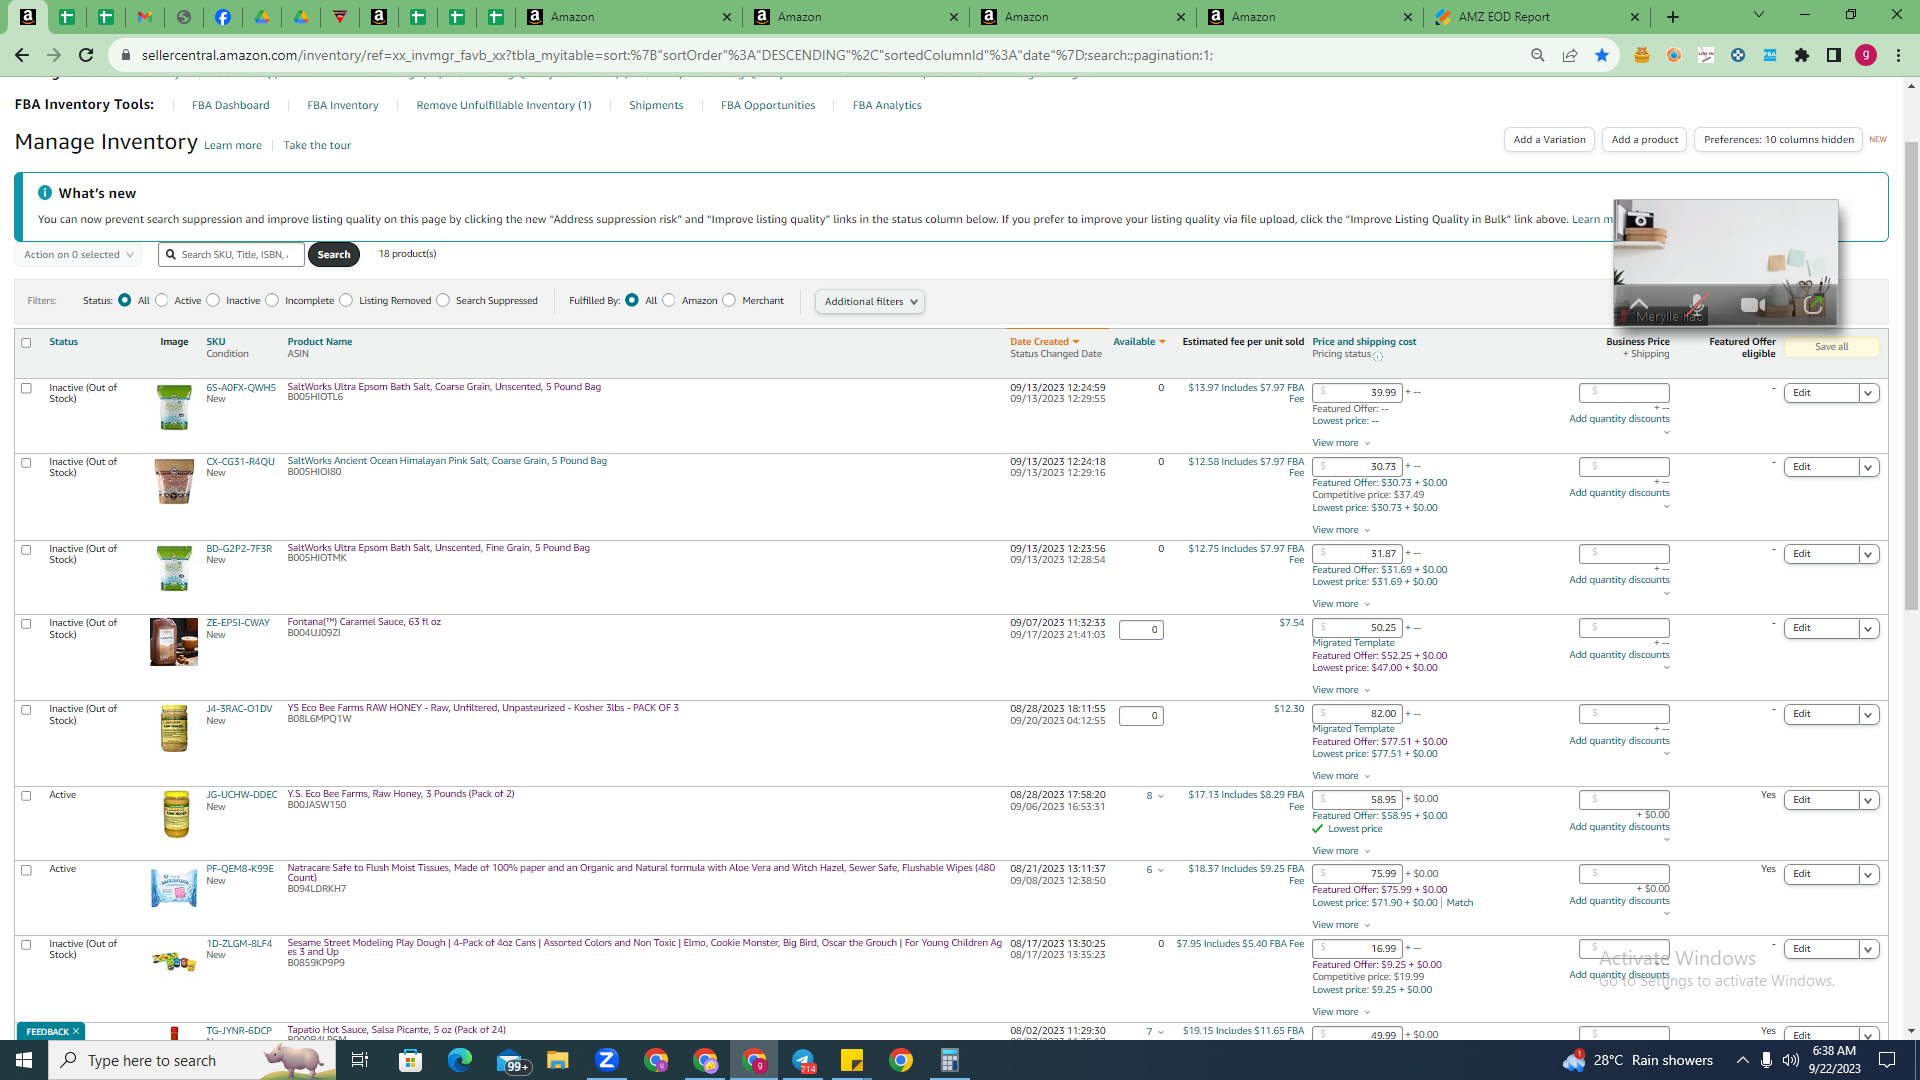Select Fulfilled By Merchant radio button
The width and height of the screenshot is (1920, 1080).
click(729, 300)
